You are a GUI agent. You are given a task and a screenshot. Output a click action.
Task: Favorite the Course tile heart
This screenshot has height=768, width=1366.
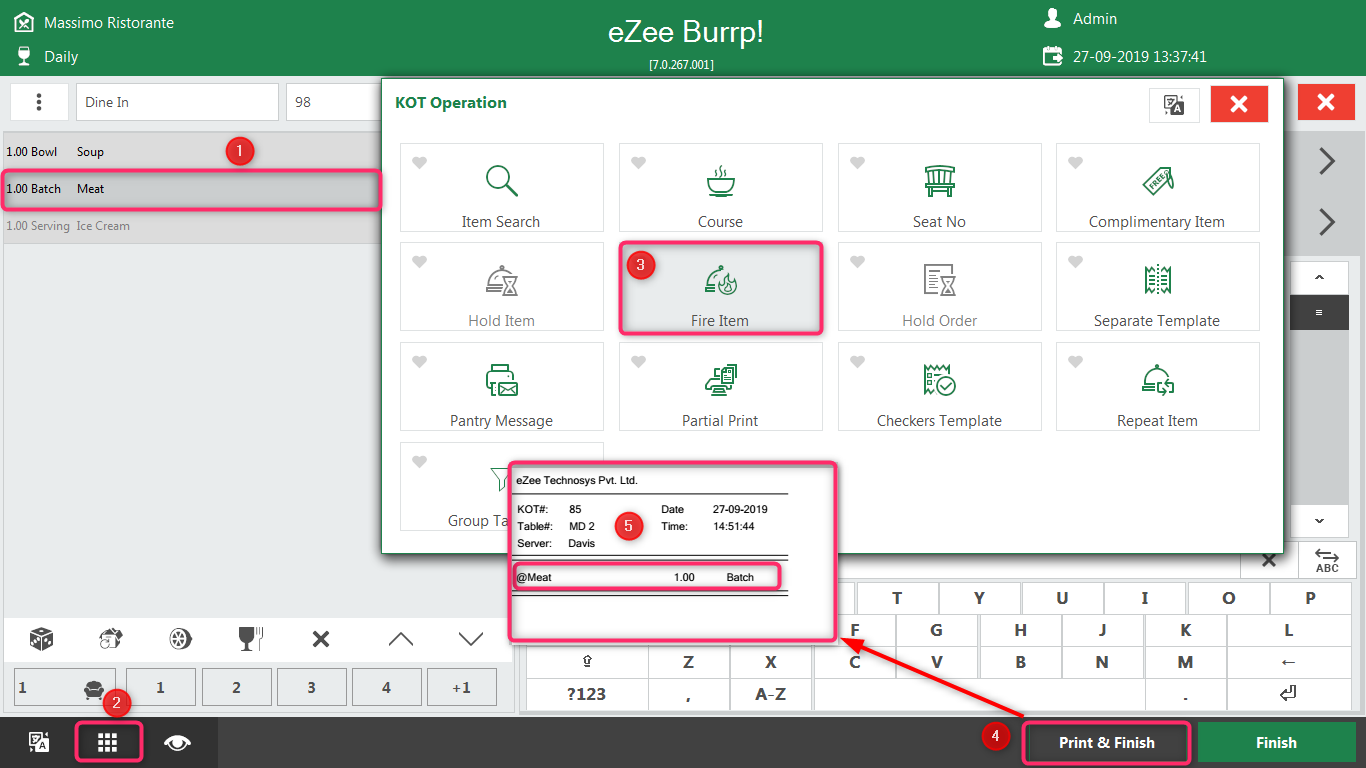point(639,163)
